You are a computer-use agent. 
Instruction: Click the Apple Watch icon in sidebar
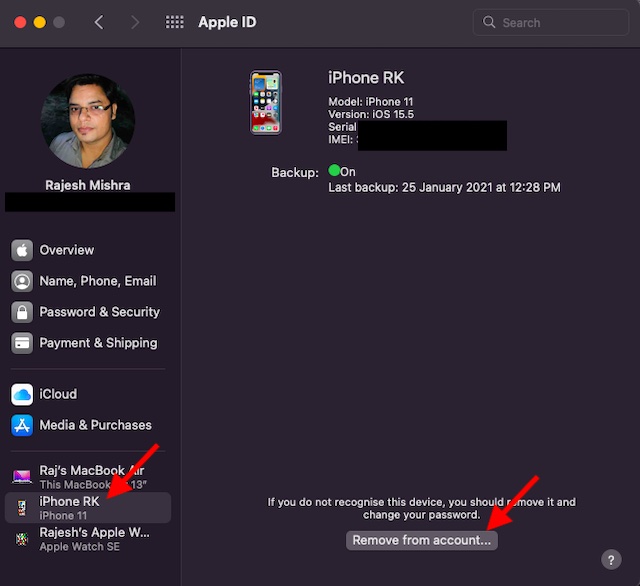click(22, 539)
